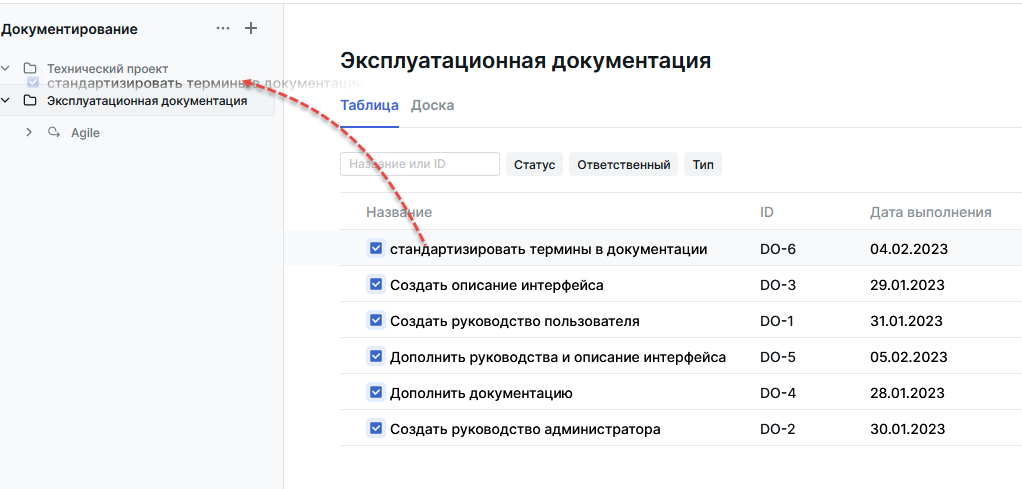
Task: Click task icon for Дополнить документацию
Action: click(x=376, y=393)
